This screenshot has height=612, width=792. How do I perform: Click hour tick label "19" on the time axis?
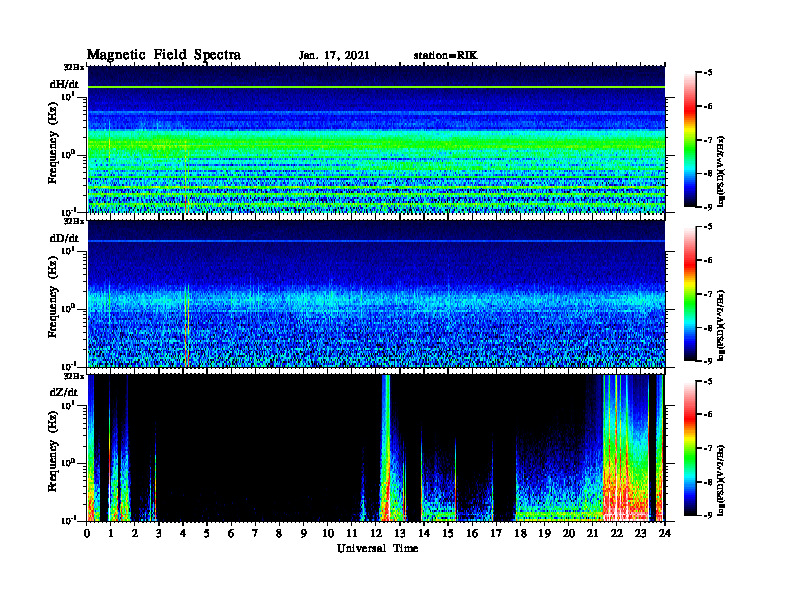click(x=544, y=533)
